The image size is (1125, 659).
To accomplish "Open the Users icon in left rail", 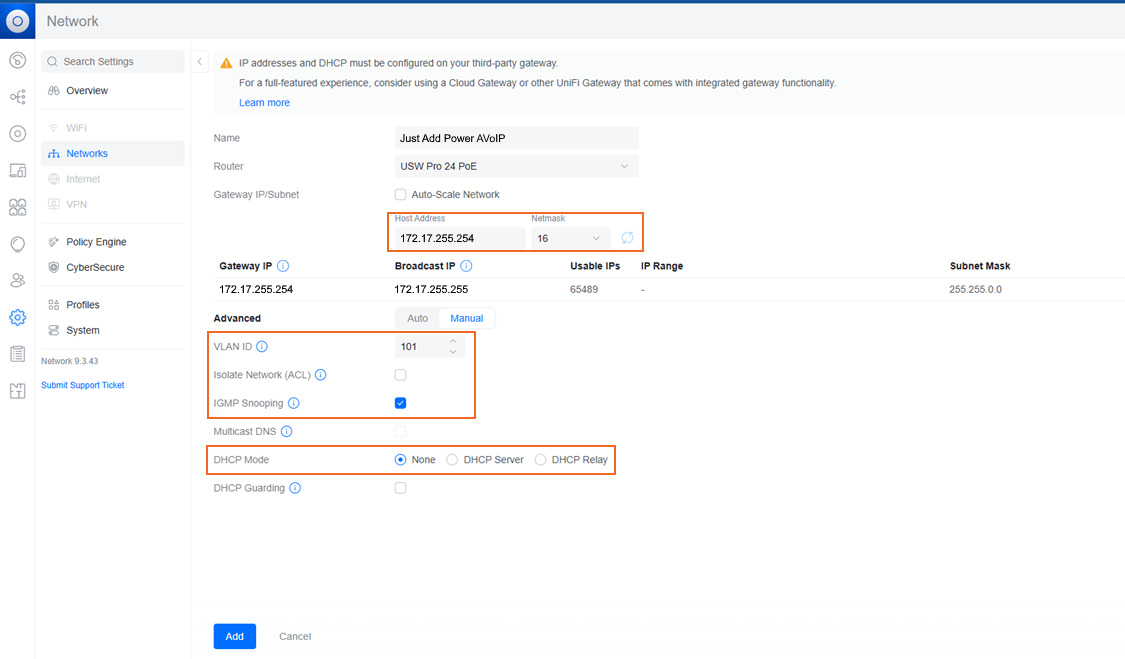I will 17,281.
